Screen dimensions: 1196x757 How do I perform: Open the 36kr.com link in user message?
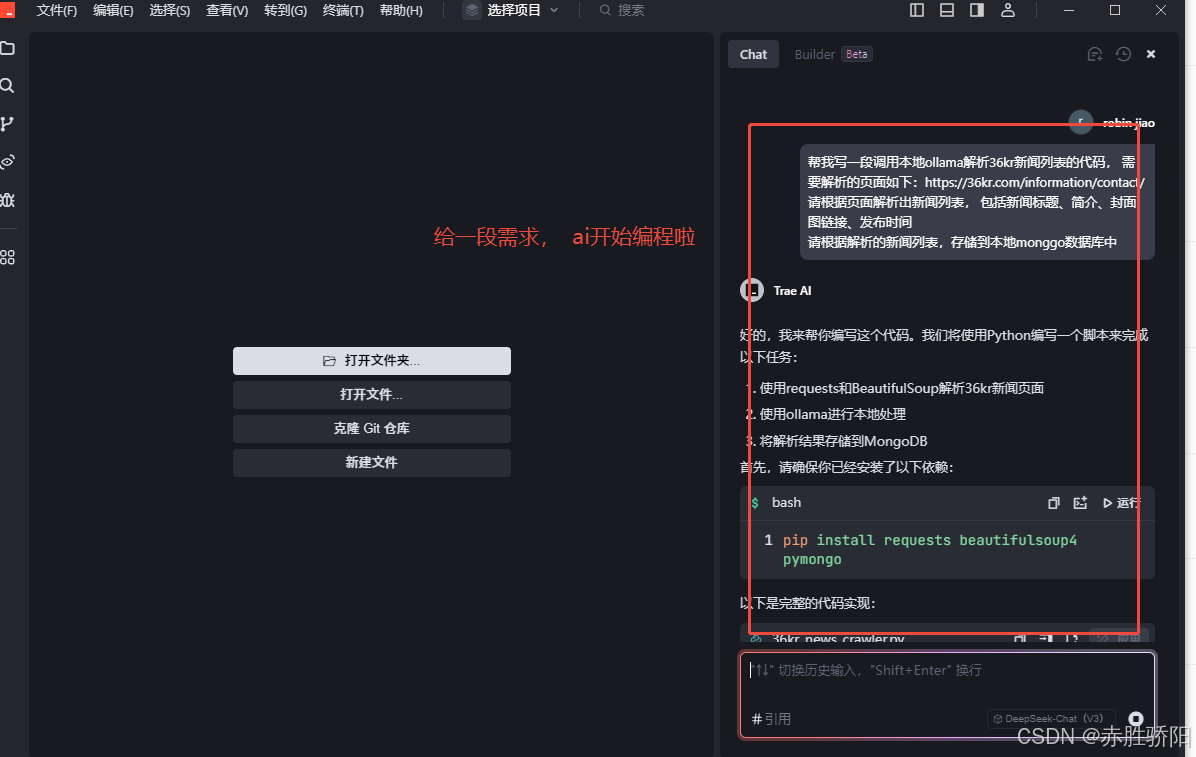[1034, 182]
